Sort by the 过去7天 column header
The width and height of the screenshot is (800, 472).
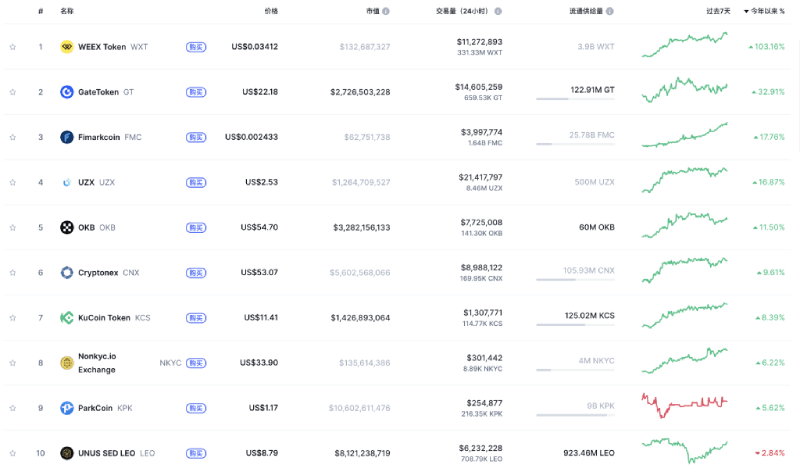718,11
